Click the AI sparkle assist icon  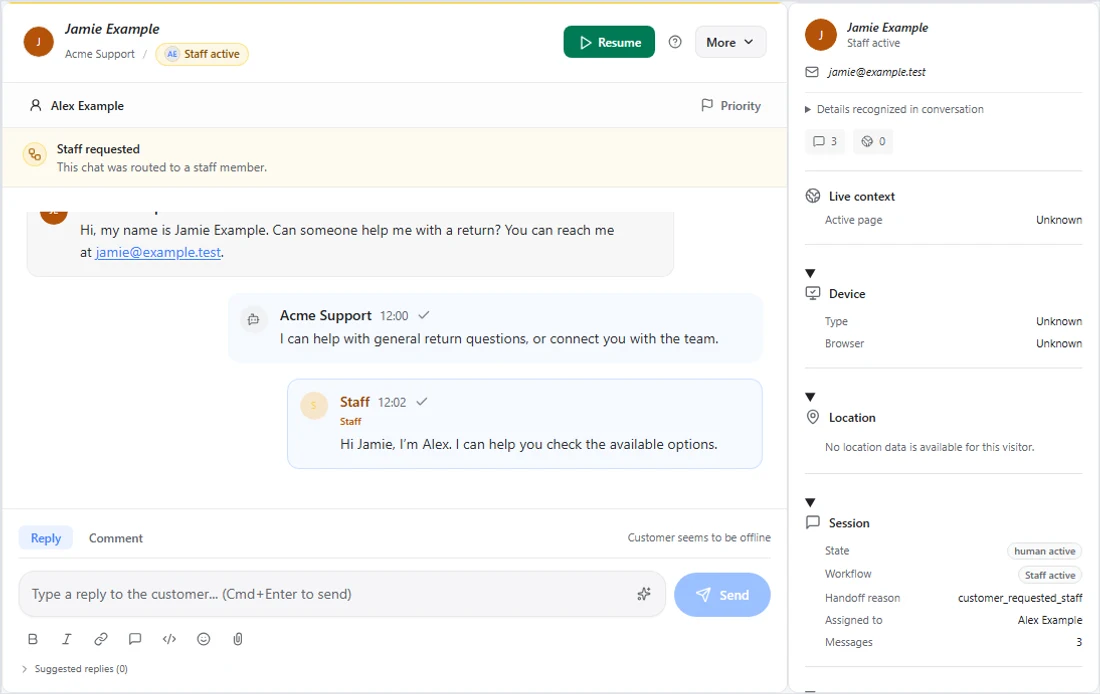644,594
